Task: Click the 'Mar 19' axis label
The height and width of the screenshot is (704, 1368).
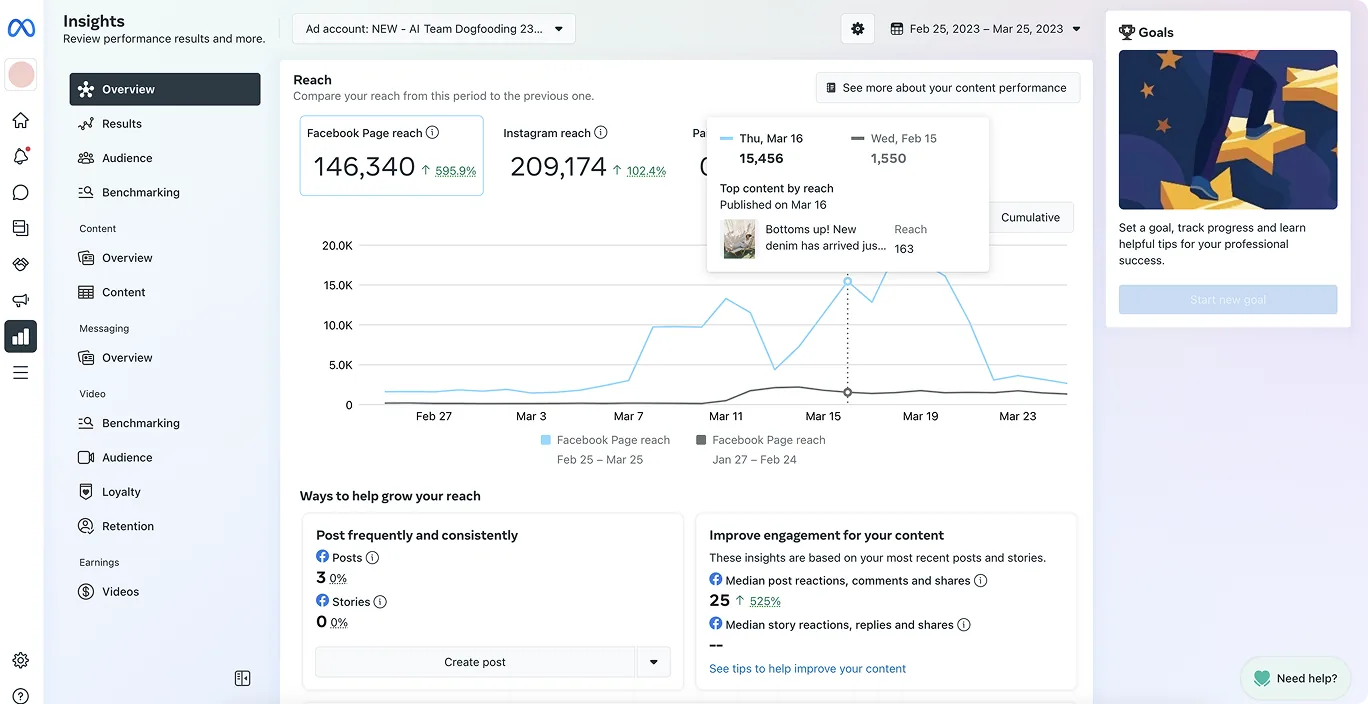Action: (x=920, y=416)
